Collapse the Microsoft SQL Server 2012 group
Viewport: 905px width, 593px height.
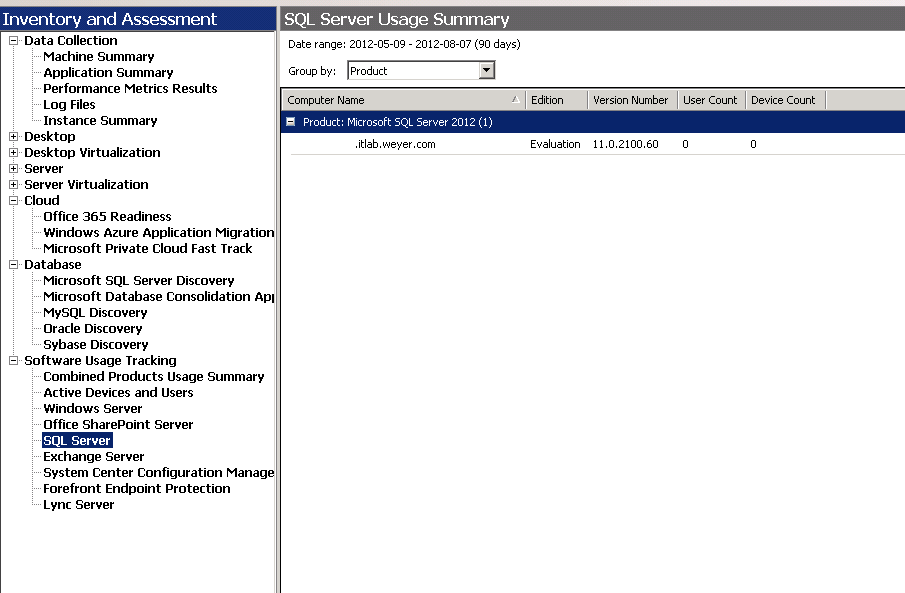(291, 122)
